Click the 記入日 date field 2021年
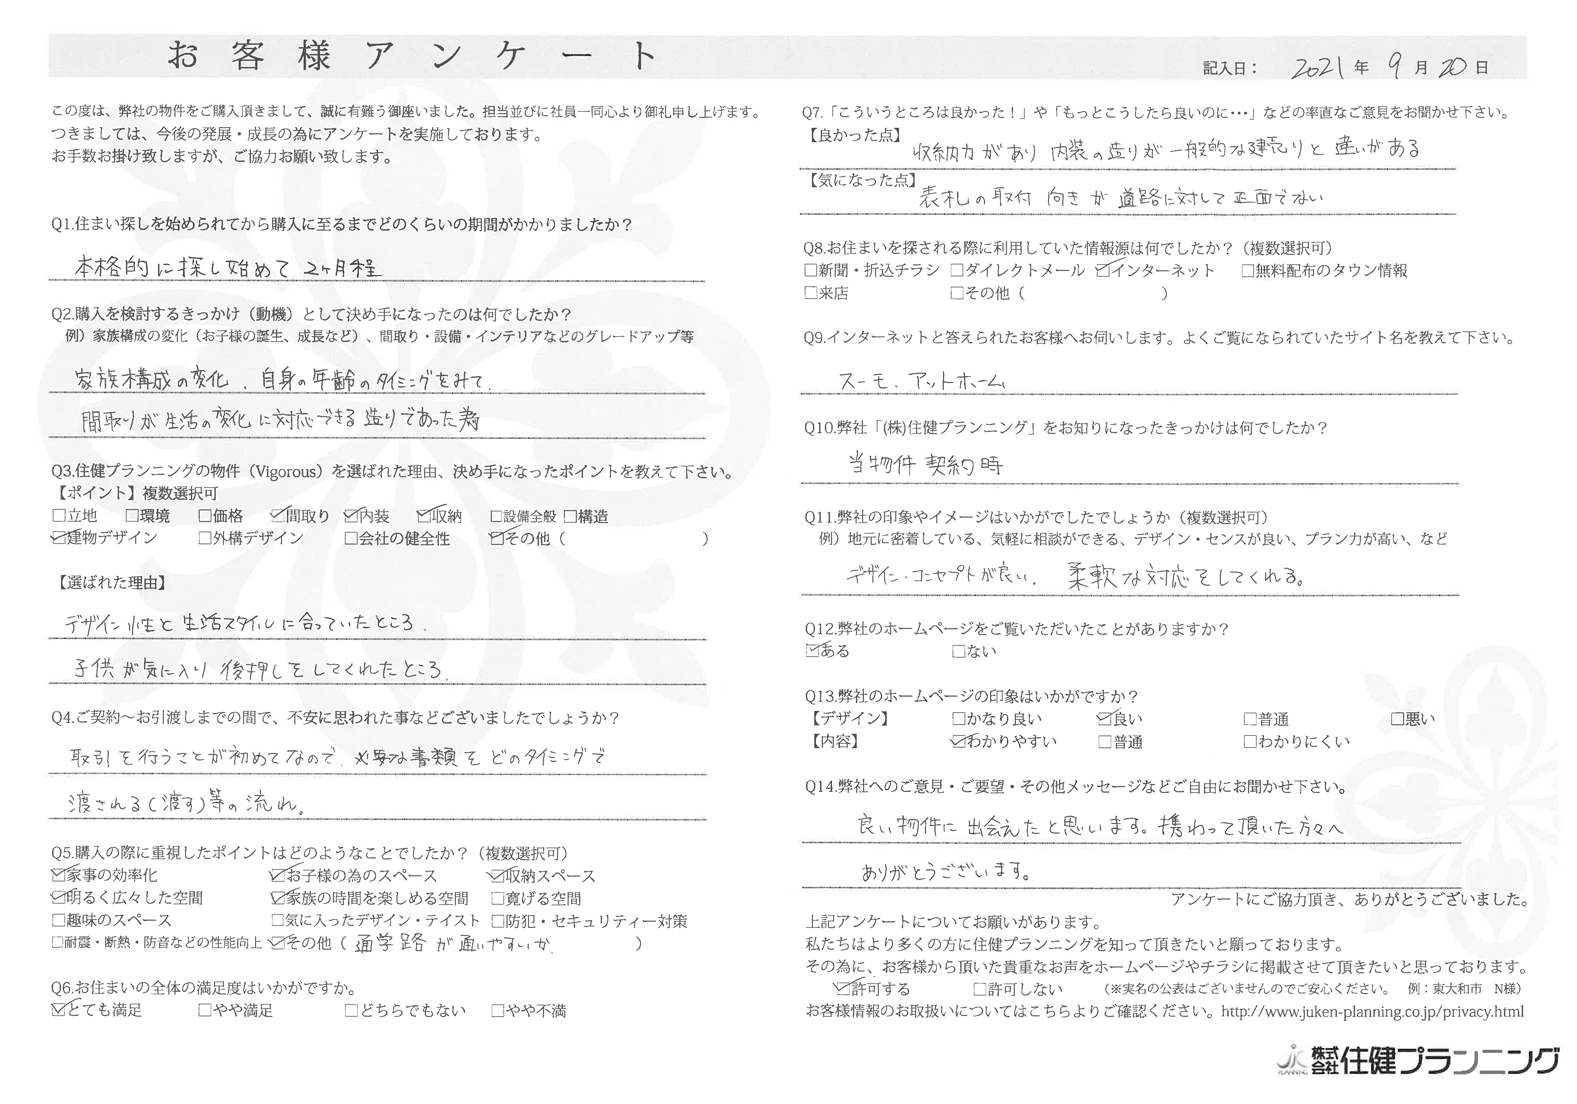The image size is (1577, 1104). point(1330,67)
